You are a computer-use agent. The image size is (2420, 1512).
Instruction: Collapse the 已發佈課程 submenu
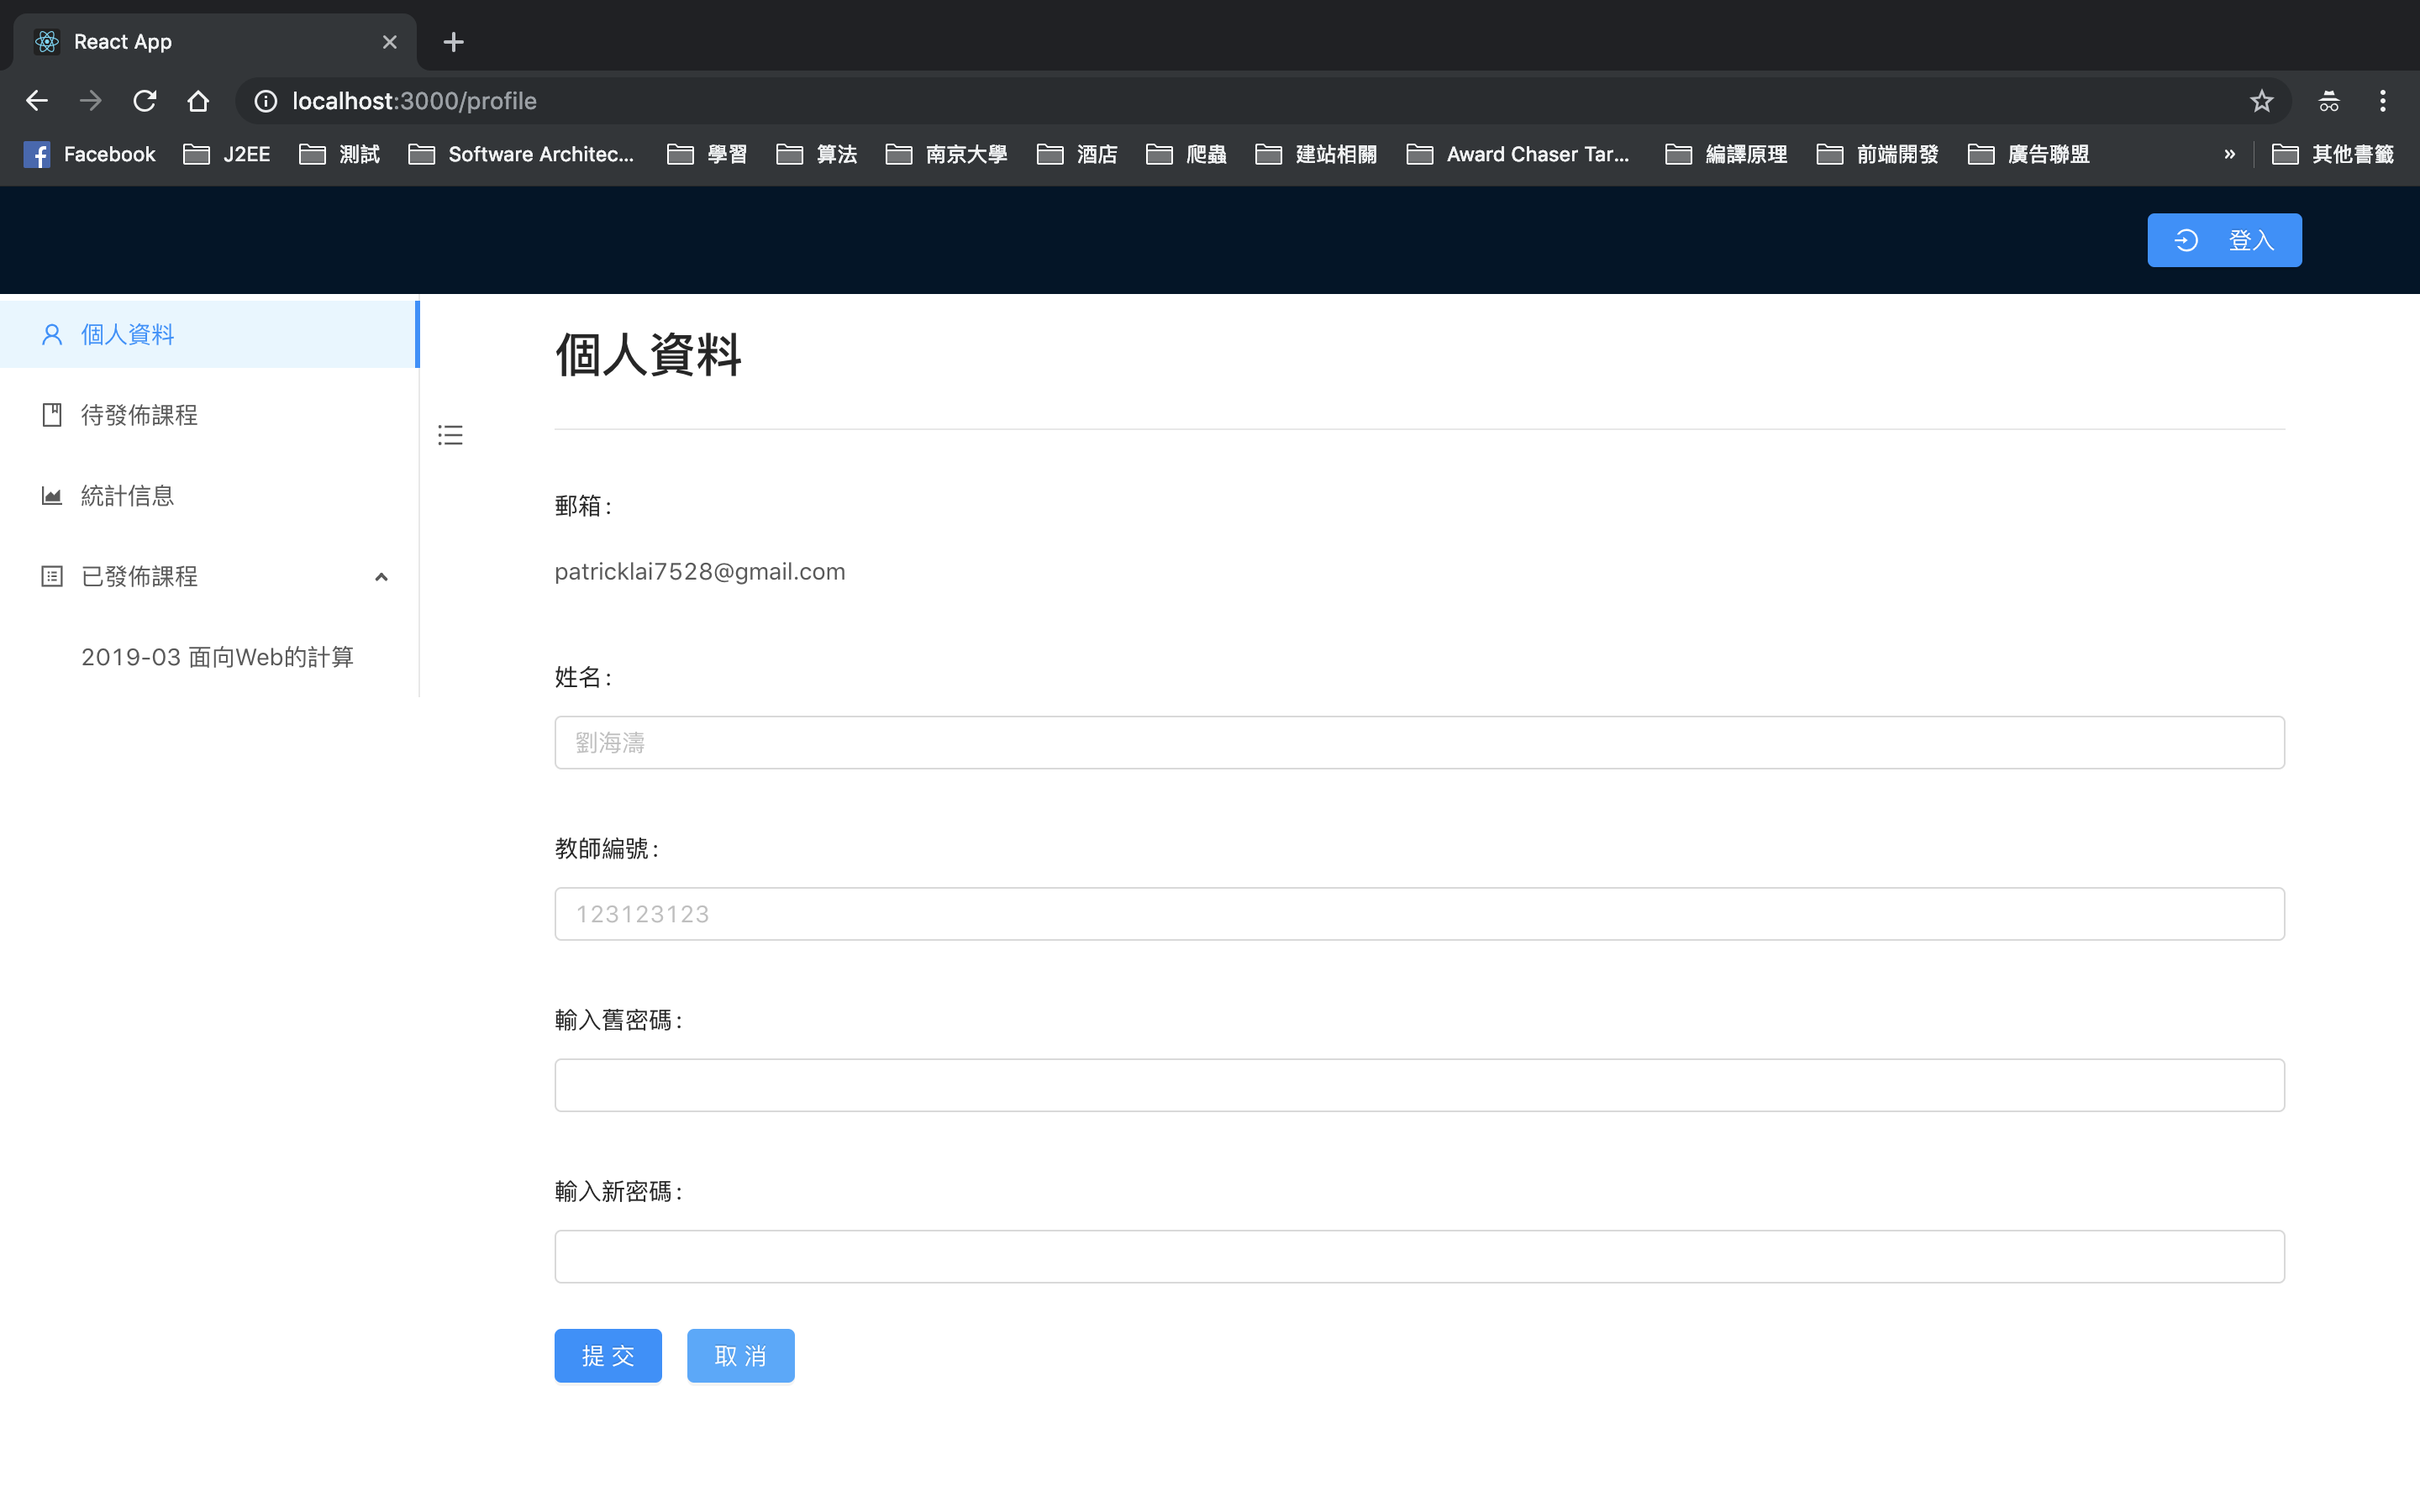(x=381, y=577)
